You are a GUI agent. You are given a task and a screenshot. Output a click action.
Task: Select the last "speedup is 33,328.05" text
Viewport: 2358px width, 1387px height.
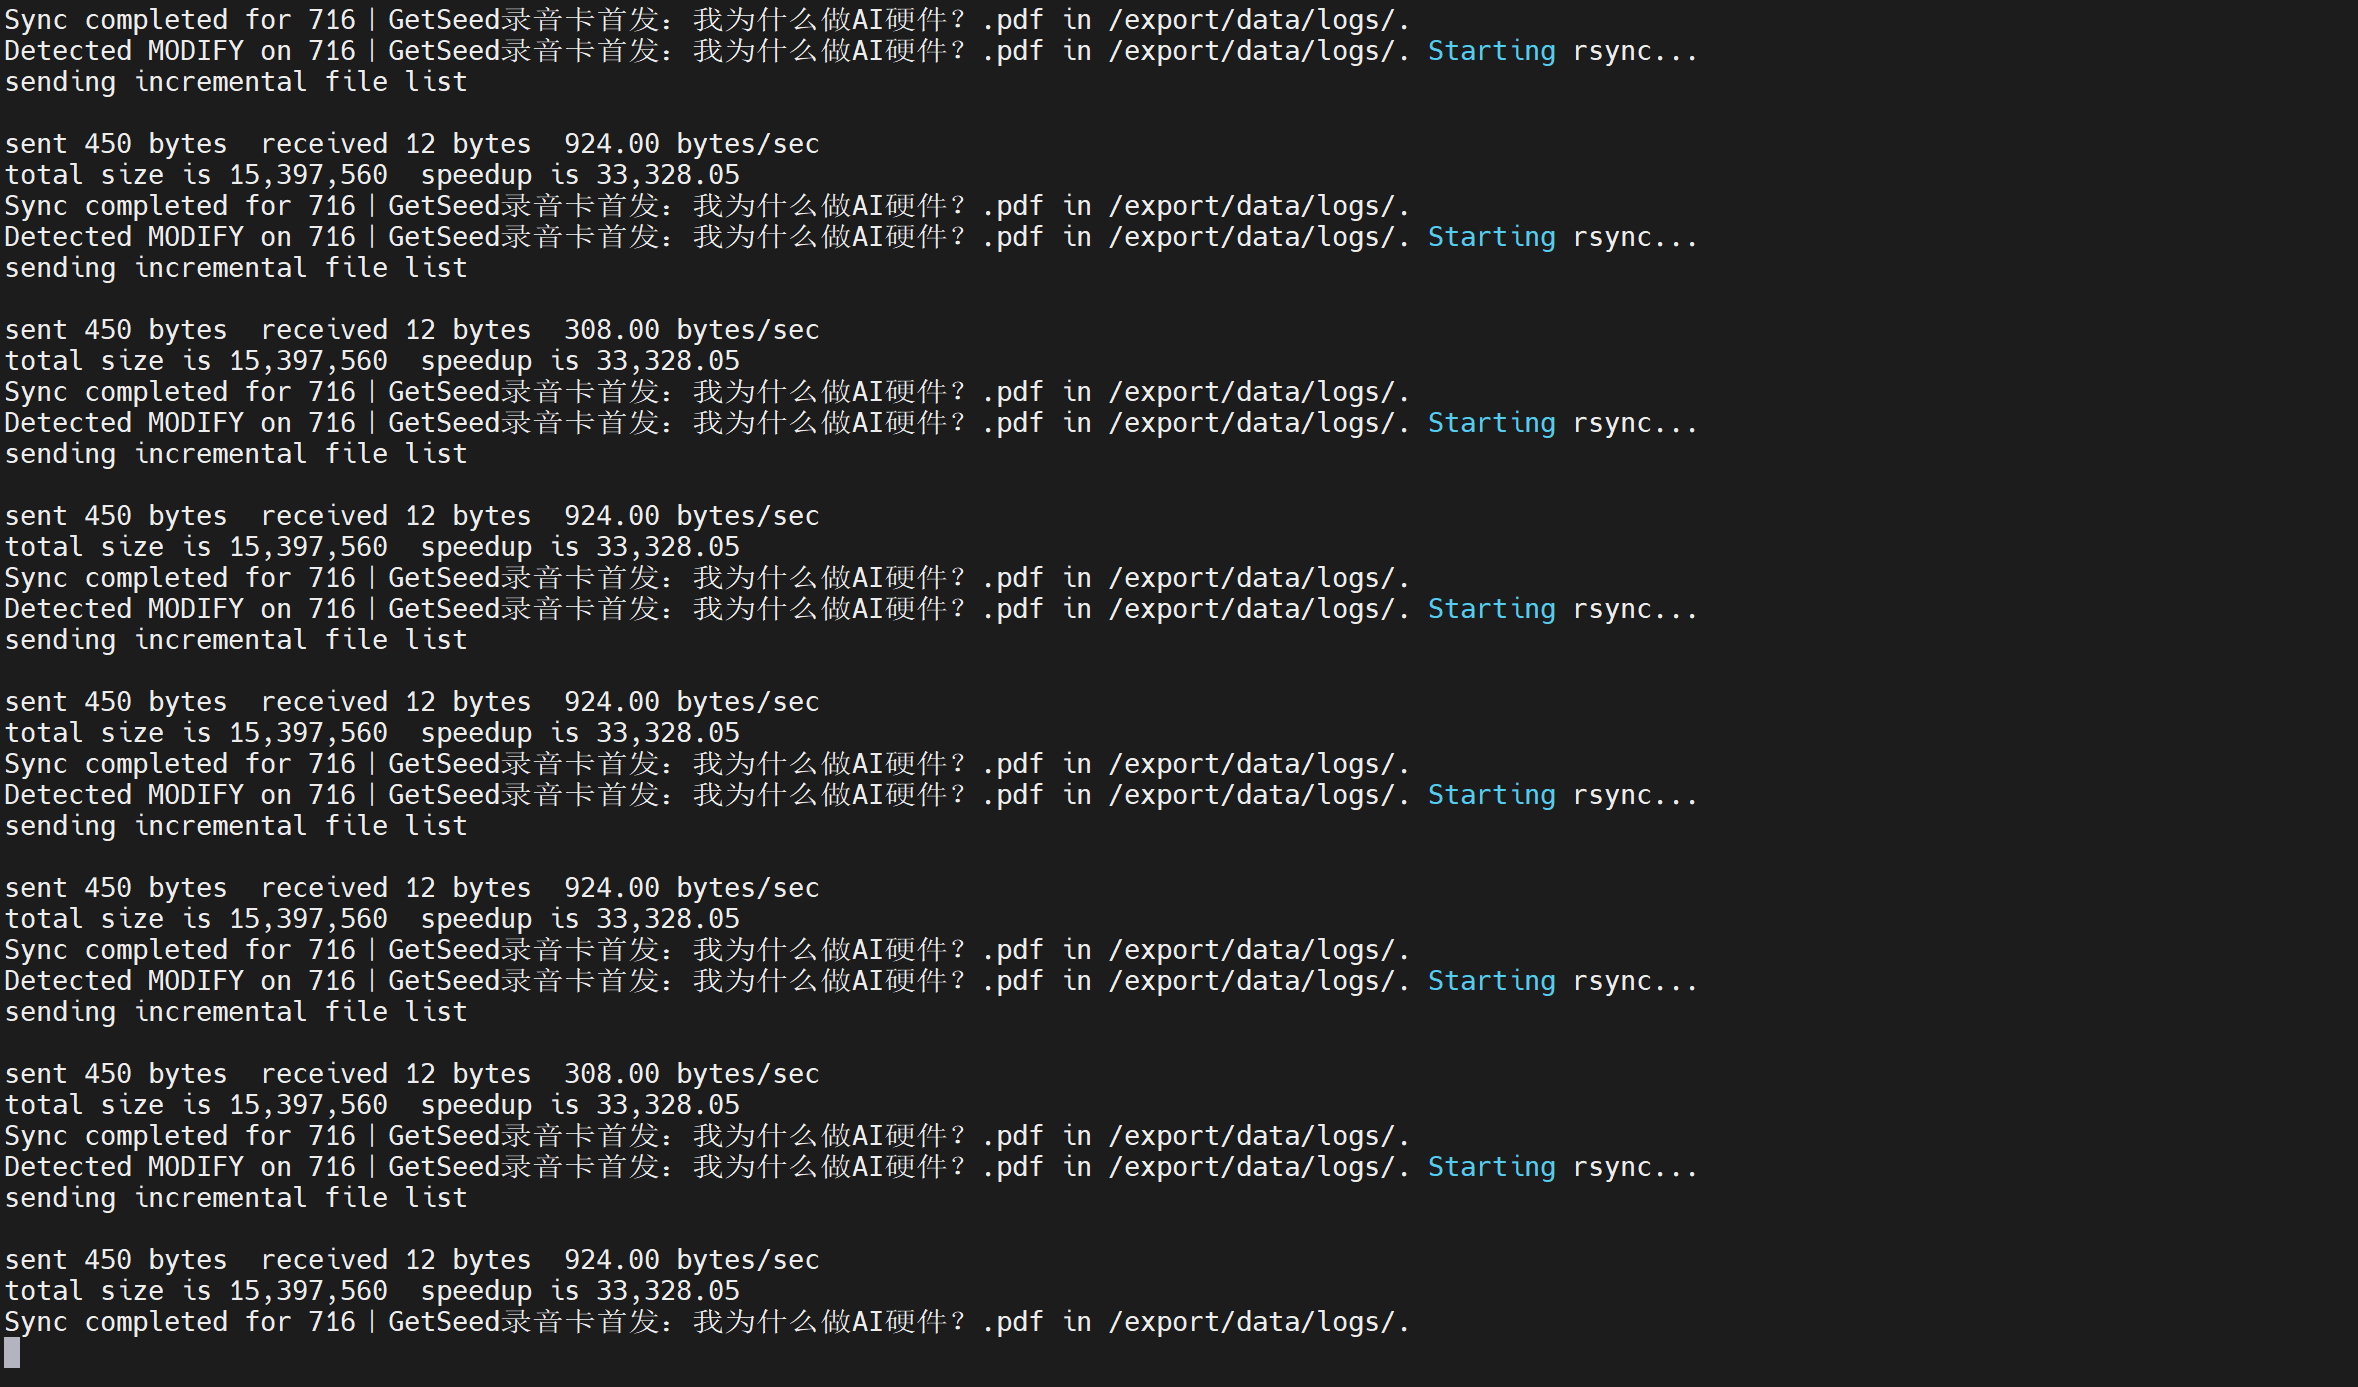click(x=580, y=1291)
